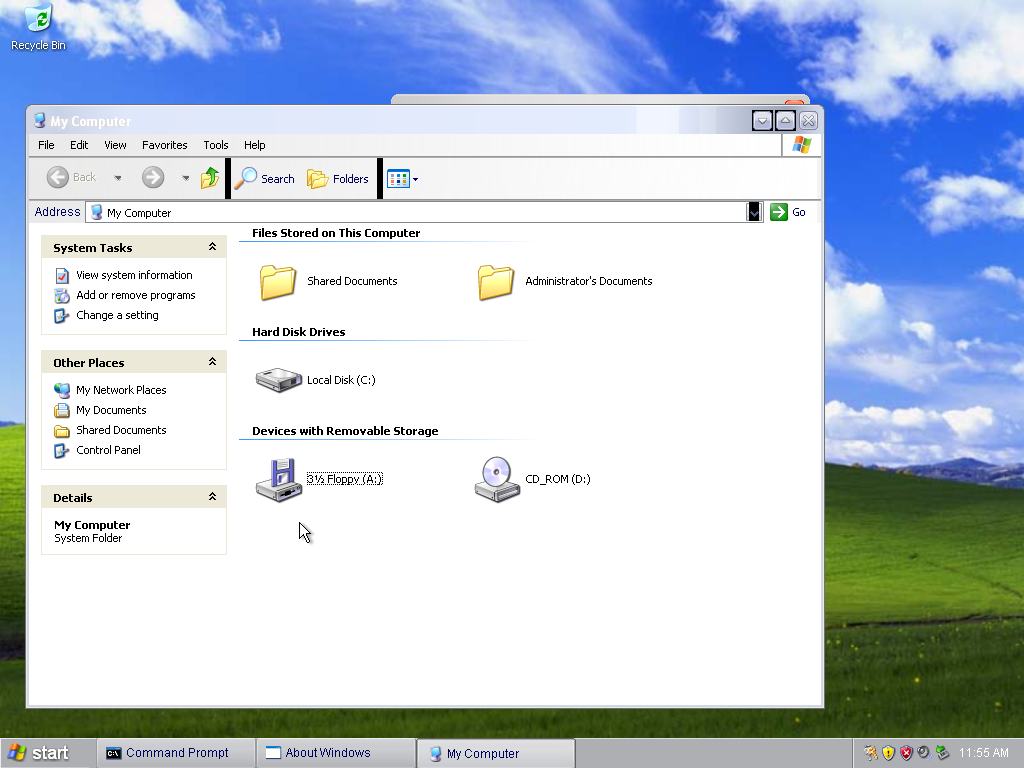
Task: Click the My Computer title bar icon
Action: click(40, 121)
